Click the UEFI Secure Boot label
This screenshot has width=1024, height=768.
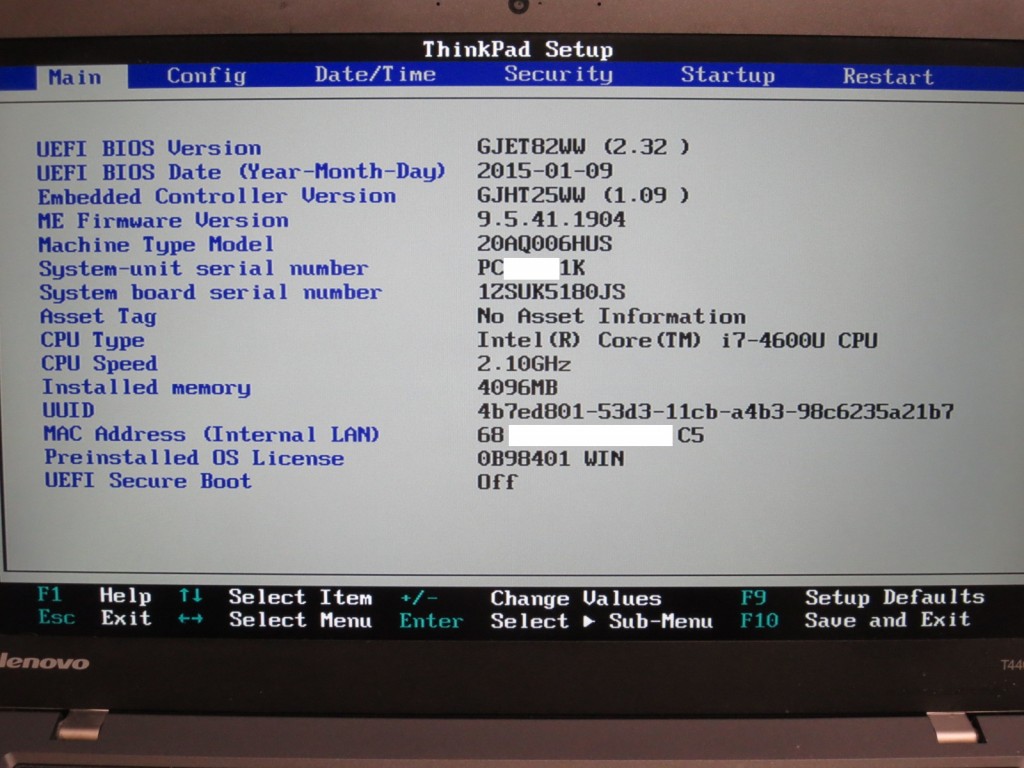click(148, 481)
